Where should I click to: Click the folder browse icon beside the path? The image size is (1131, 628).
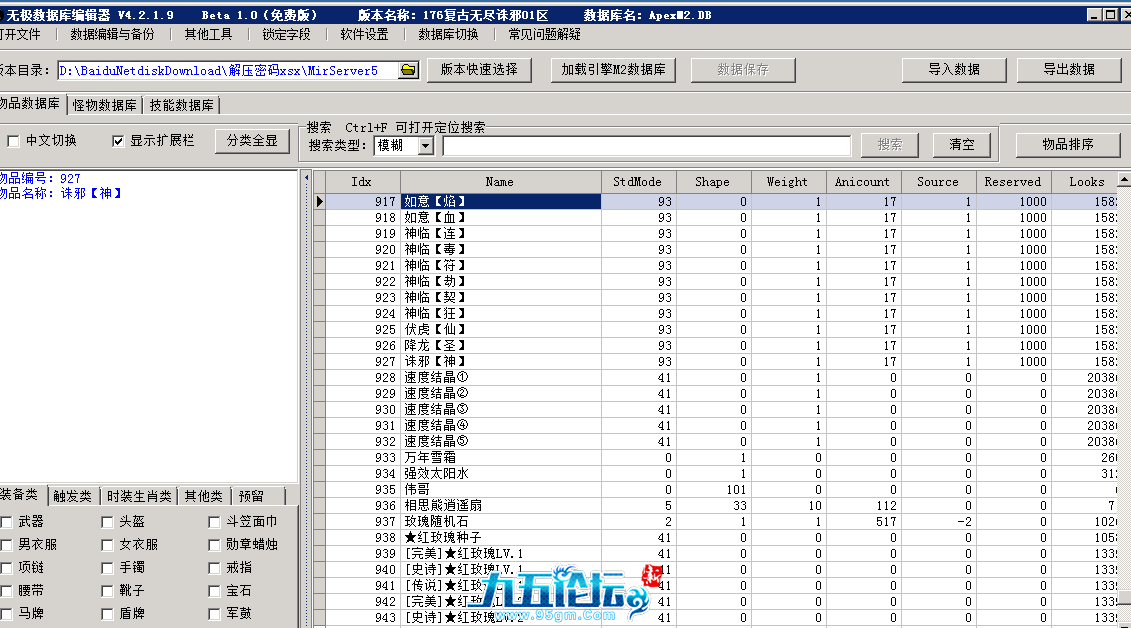tap(408, 70)
